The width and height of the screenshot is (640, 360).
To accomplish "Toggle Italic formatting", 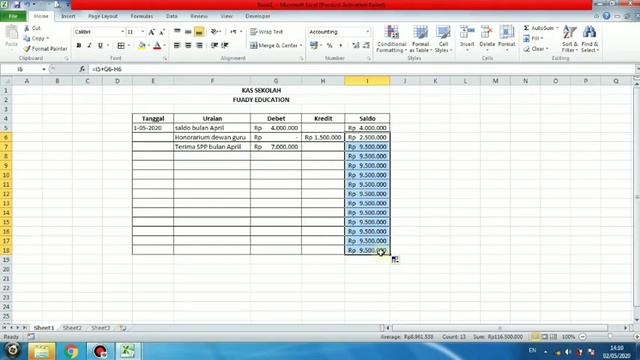I will pos(89,45).
